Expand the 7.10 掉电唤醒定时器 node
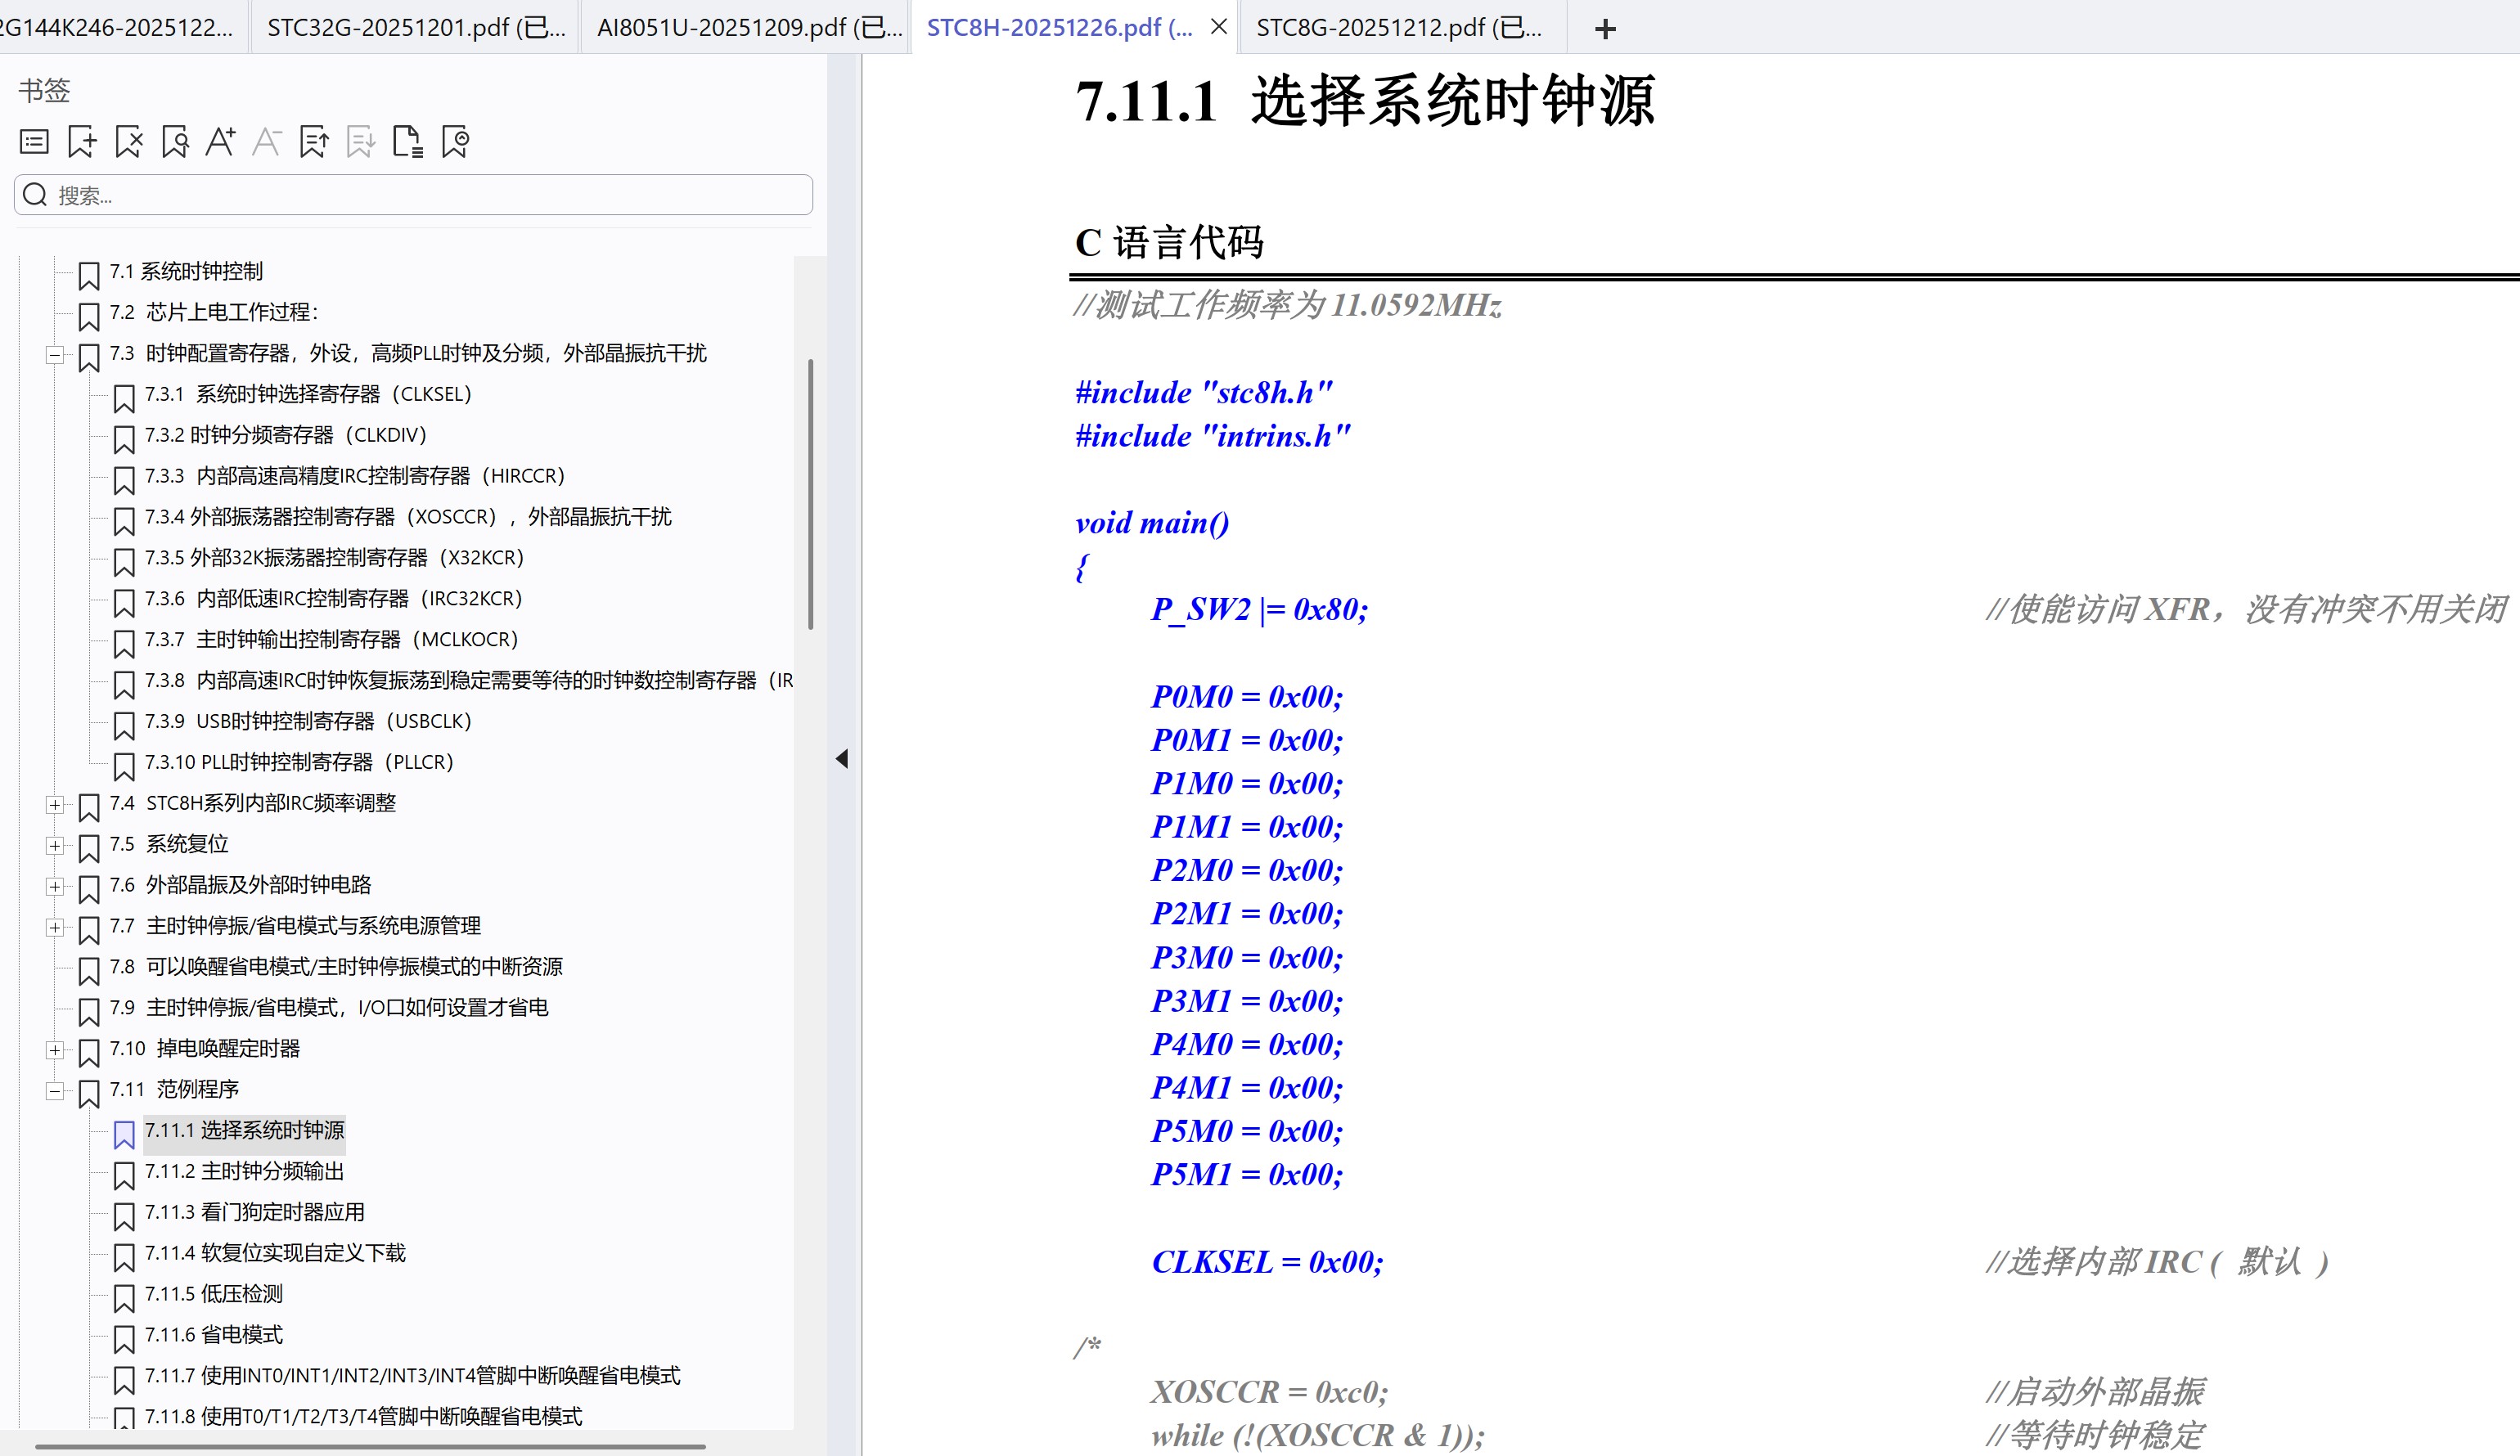The width and height of the screenshot is (2520, 1456). pyautogui.click(x=55, y=1050)
